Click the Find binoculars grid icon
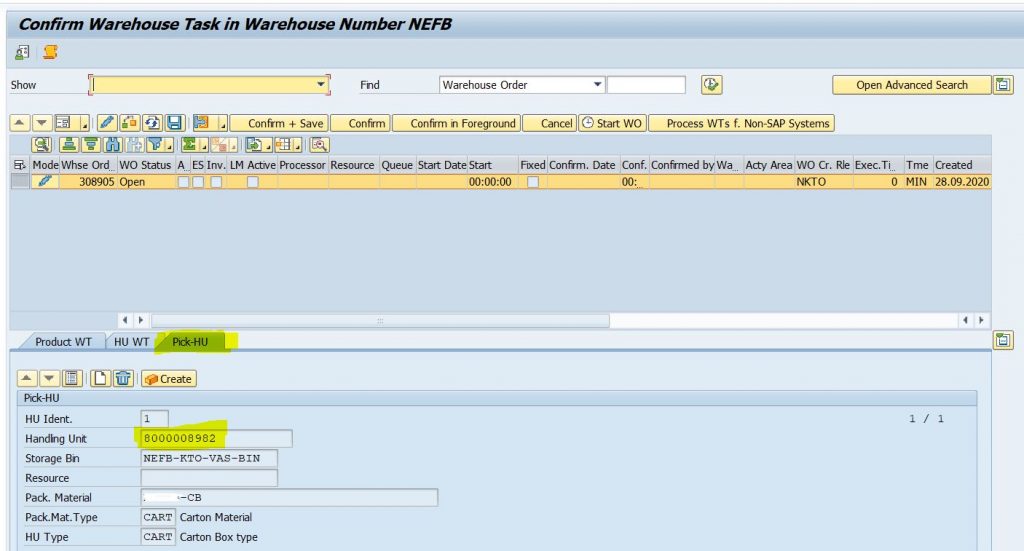The width and height of the screenshot is (1024, 551). tap(113, 145)
